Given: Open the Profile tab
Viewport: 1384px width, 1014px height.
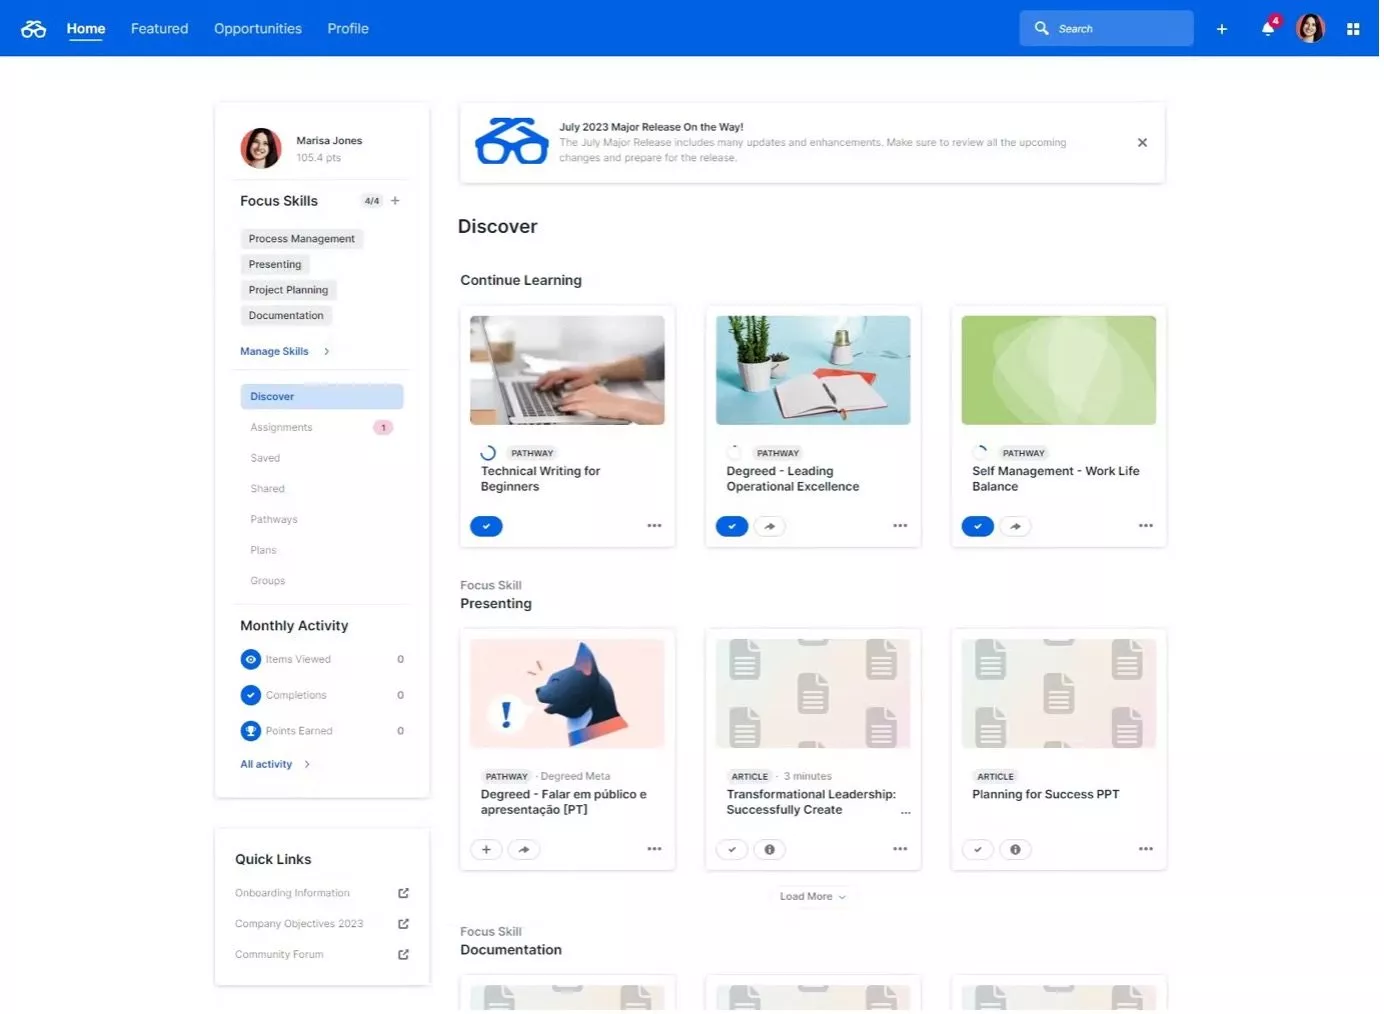Looking at the screenshot, I should (349, 29).
